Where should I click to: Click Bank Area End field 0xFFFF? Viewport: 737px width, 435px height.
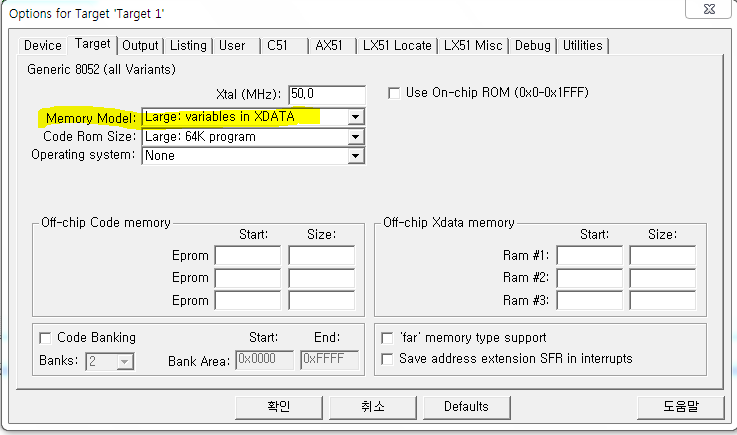(329, 360)
